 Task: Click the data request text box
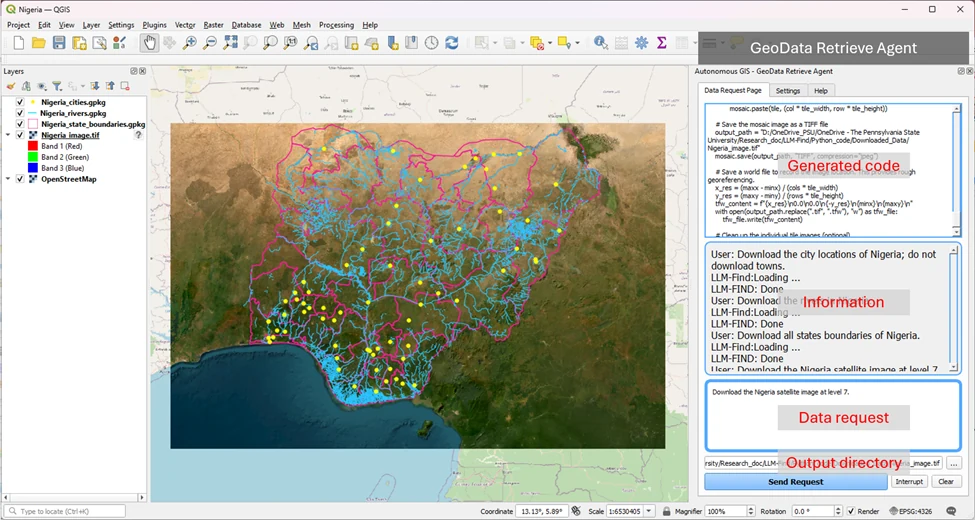tap(833, 415)
